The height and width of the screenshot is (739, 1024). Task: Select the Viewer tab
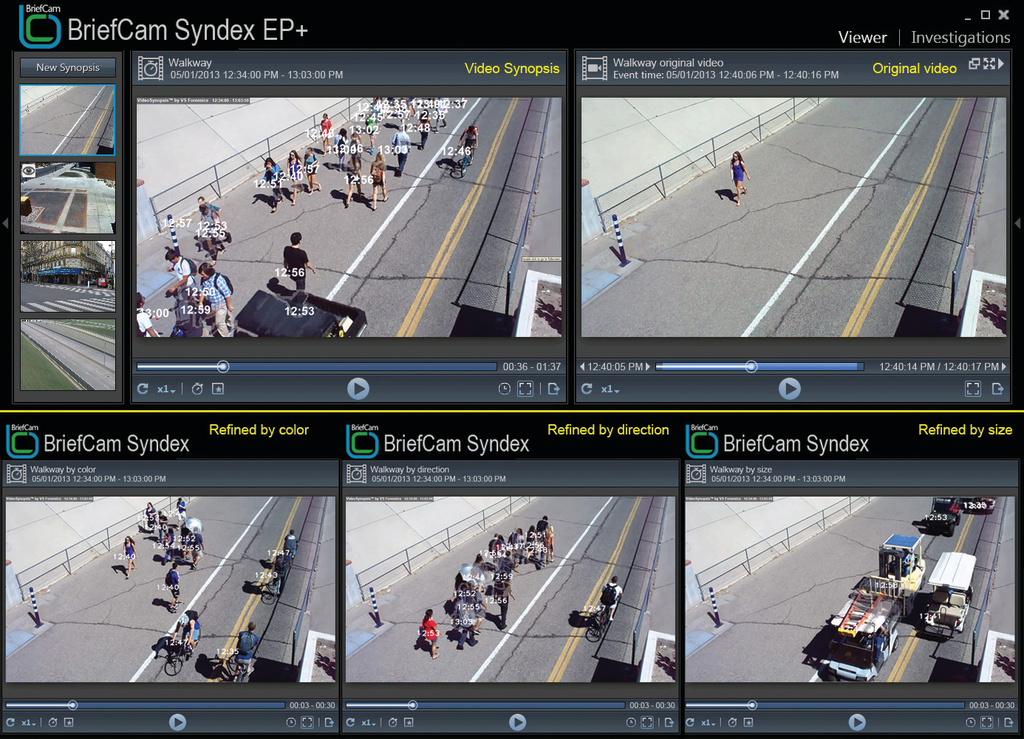click(x=862, y=37)
